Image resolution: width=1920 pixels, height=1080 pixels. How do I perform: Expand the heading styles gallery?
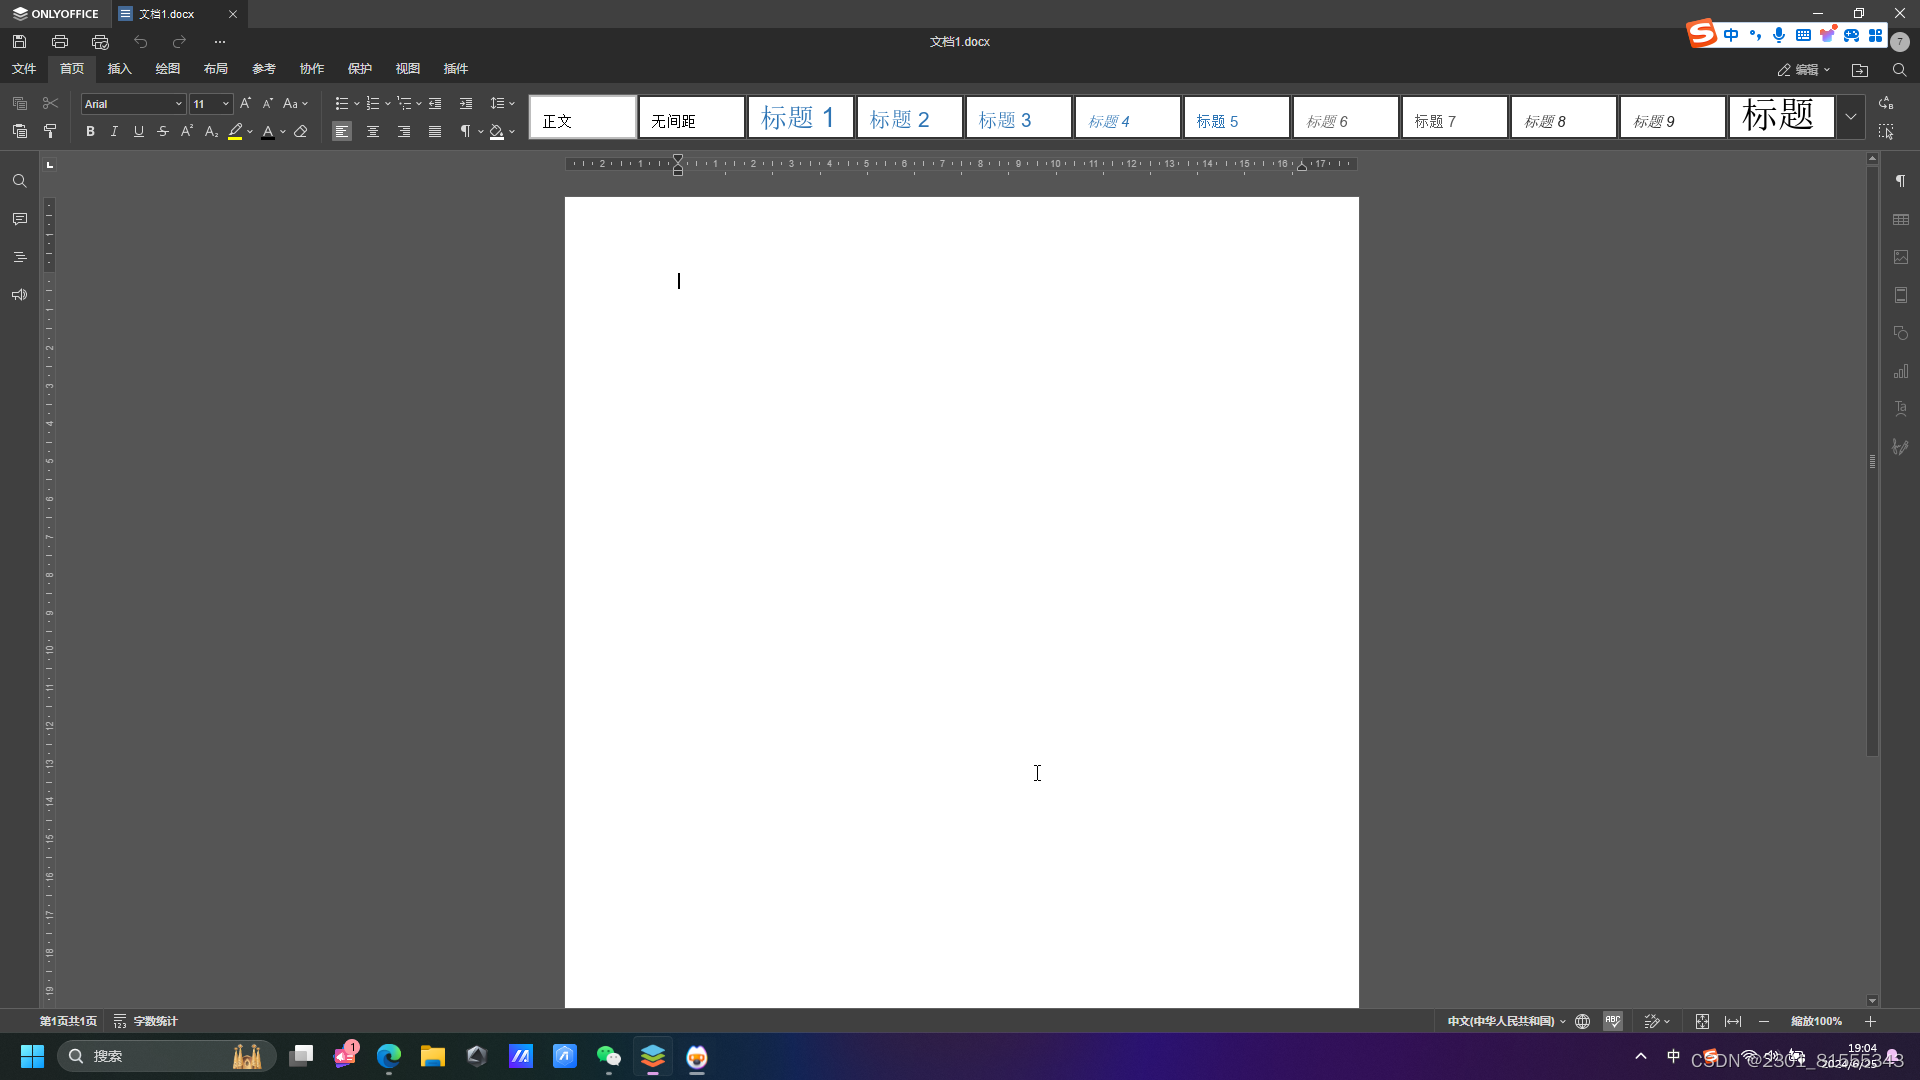[1851, 116]
